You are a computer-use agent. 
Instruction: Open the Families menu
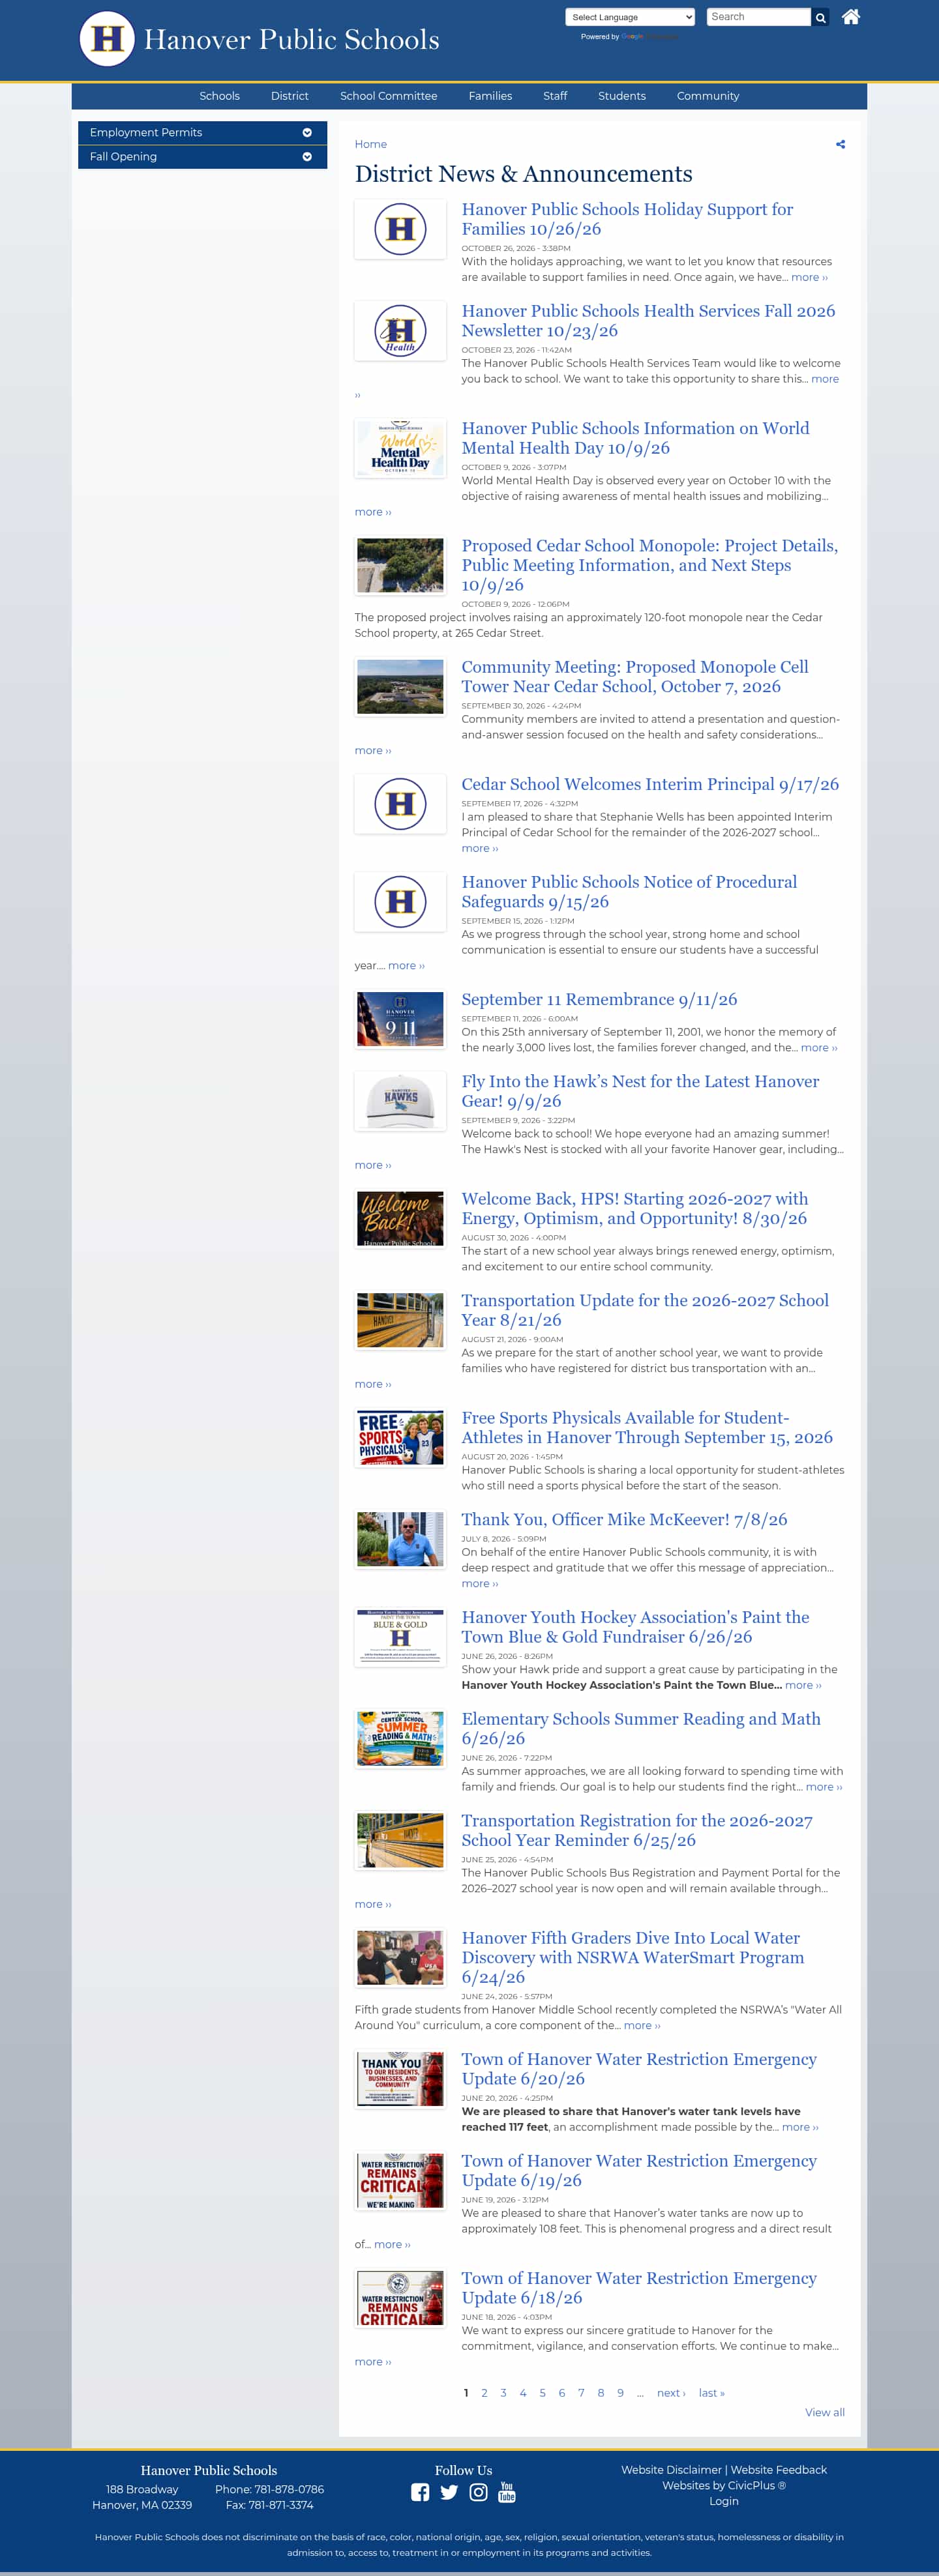tap(490, 96)
